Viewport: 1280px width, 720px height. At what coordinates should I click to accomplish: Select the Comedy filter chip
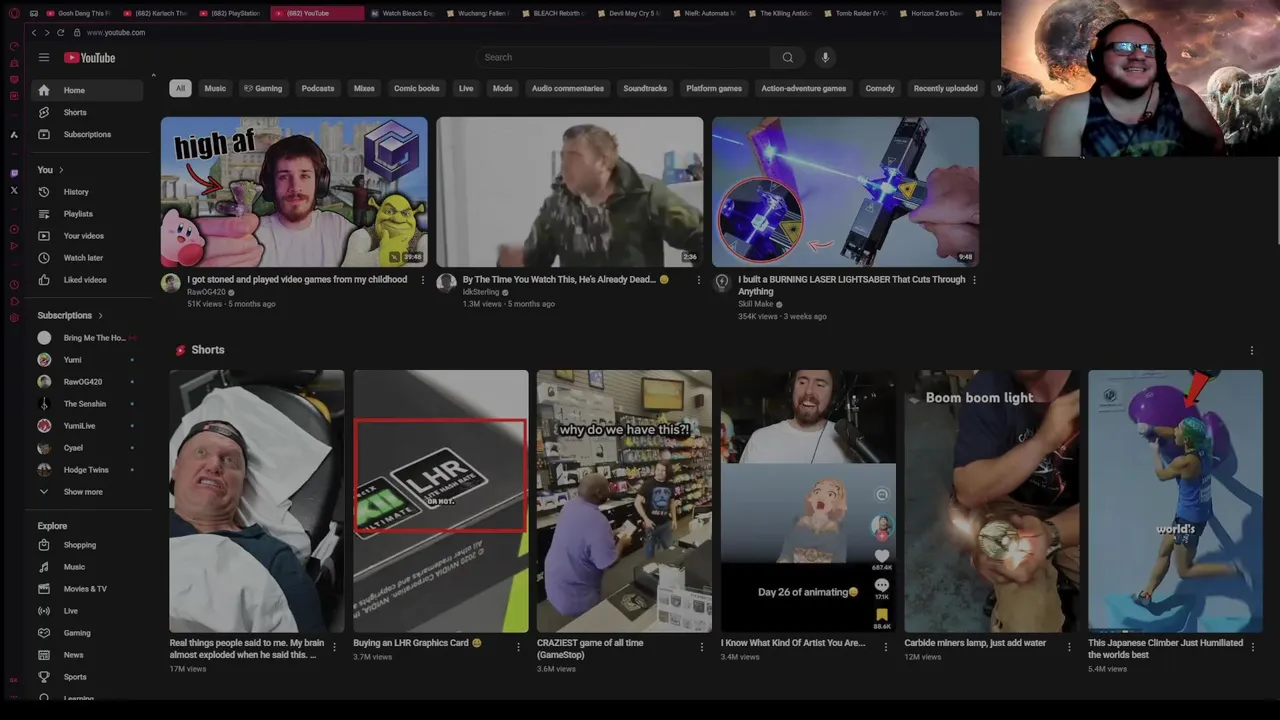point(880,88)
